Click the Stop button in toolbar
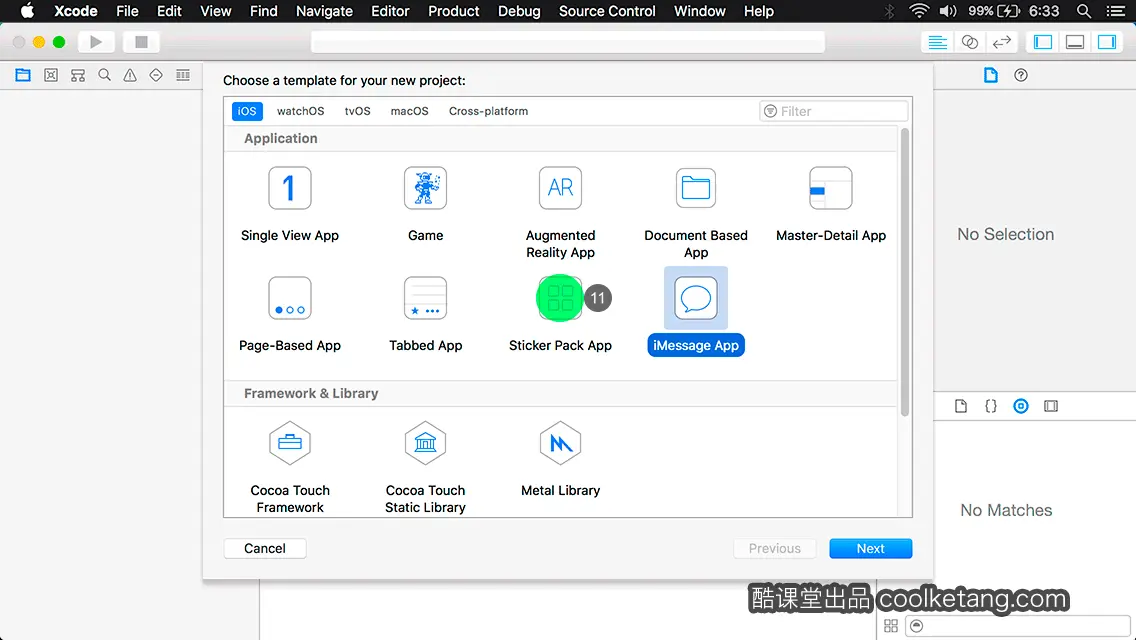 (x=141, y=42)
